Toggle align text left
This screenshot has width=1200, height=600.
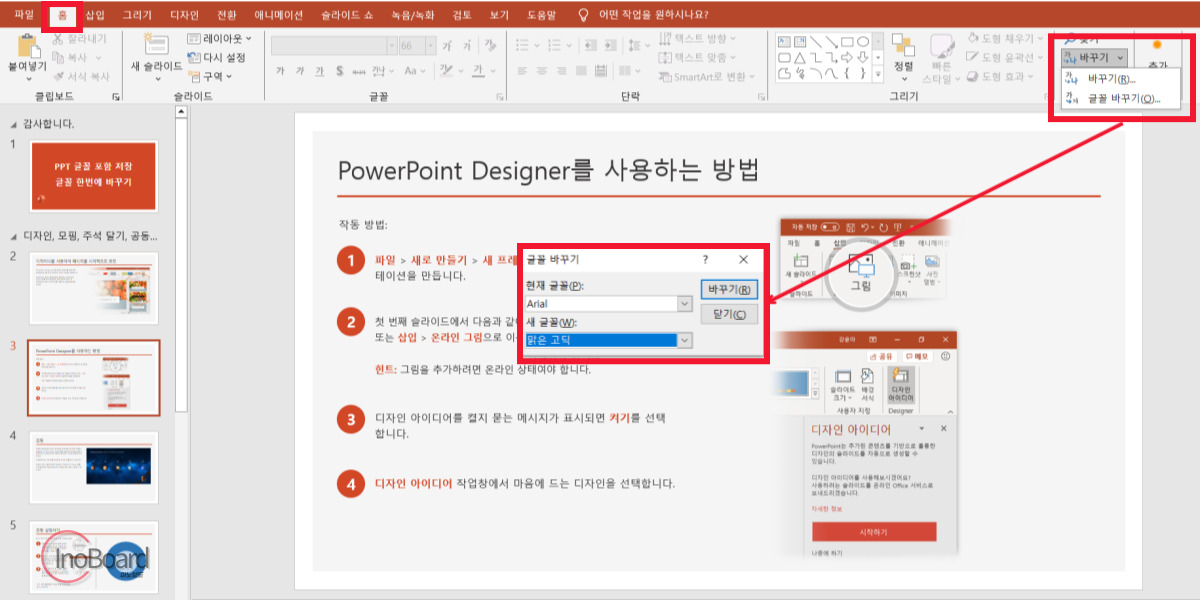[521, 72]
